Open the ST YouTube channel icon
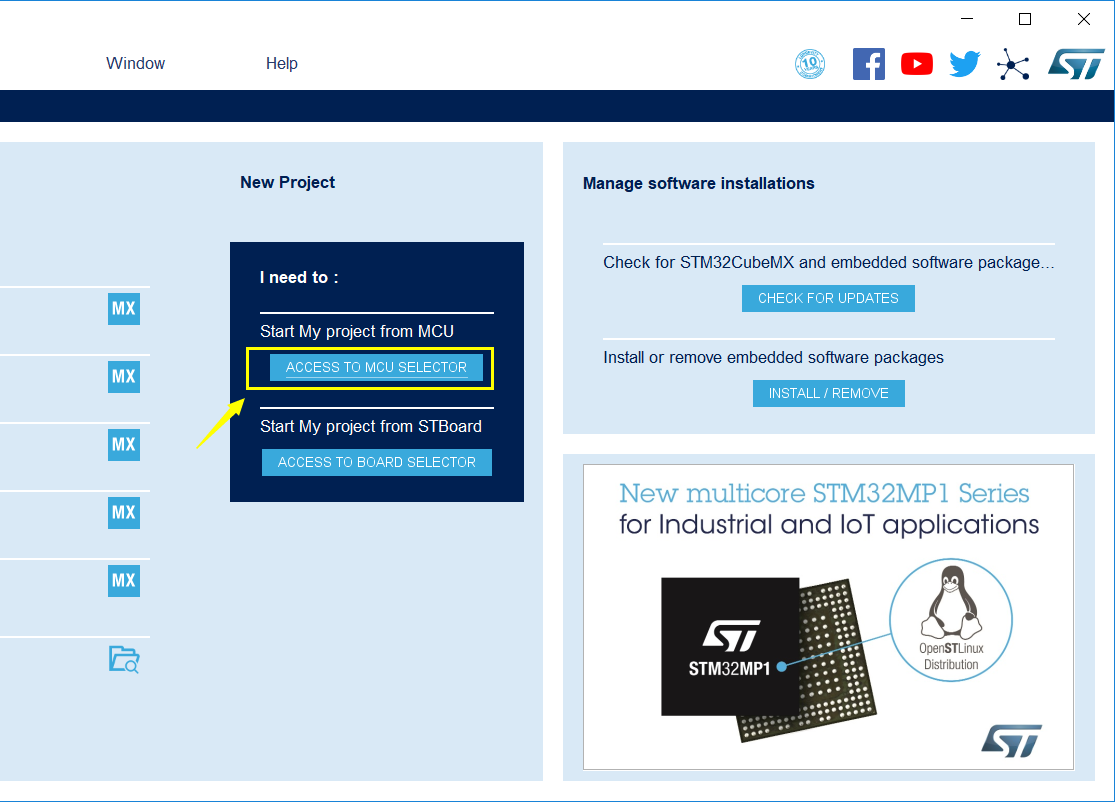This screenshot has width=1115, height=802. (x=917, y=64)
